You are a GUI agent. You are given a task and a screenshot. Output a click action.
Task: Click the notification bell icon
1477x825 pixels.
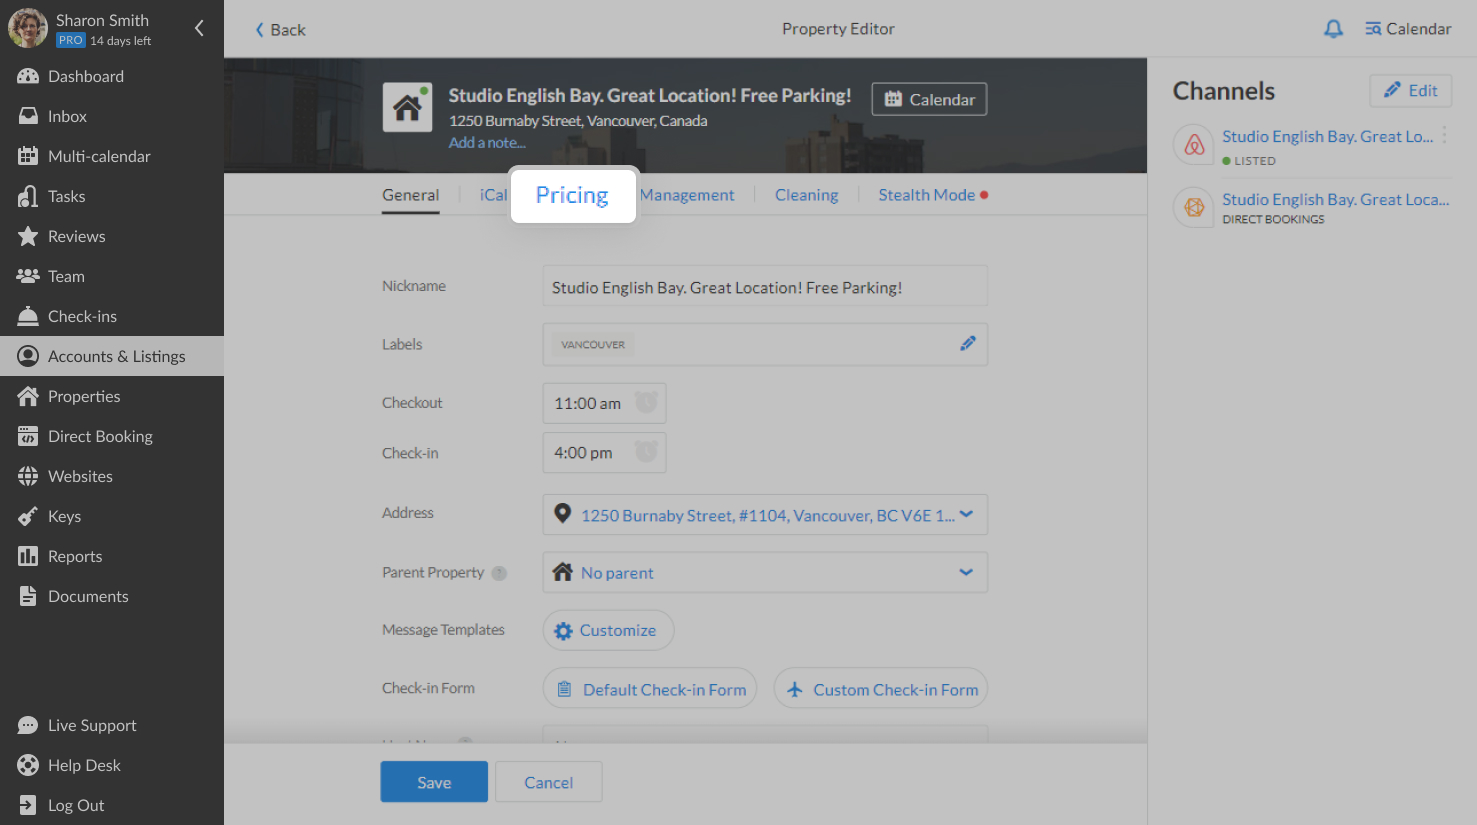pyautogui.click(x=1333, y=29)
